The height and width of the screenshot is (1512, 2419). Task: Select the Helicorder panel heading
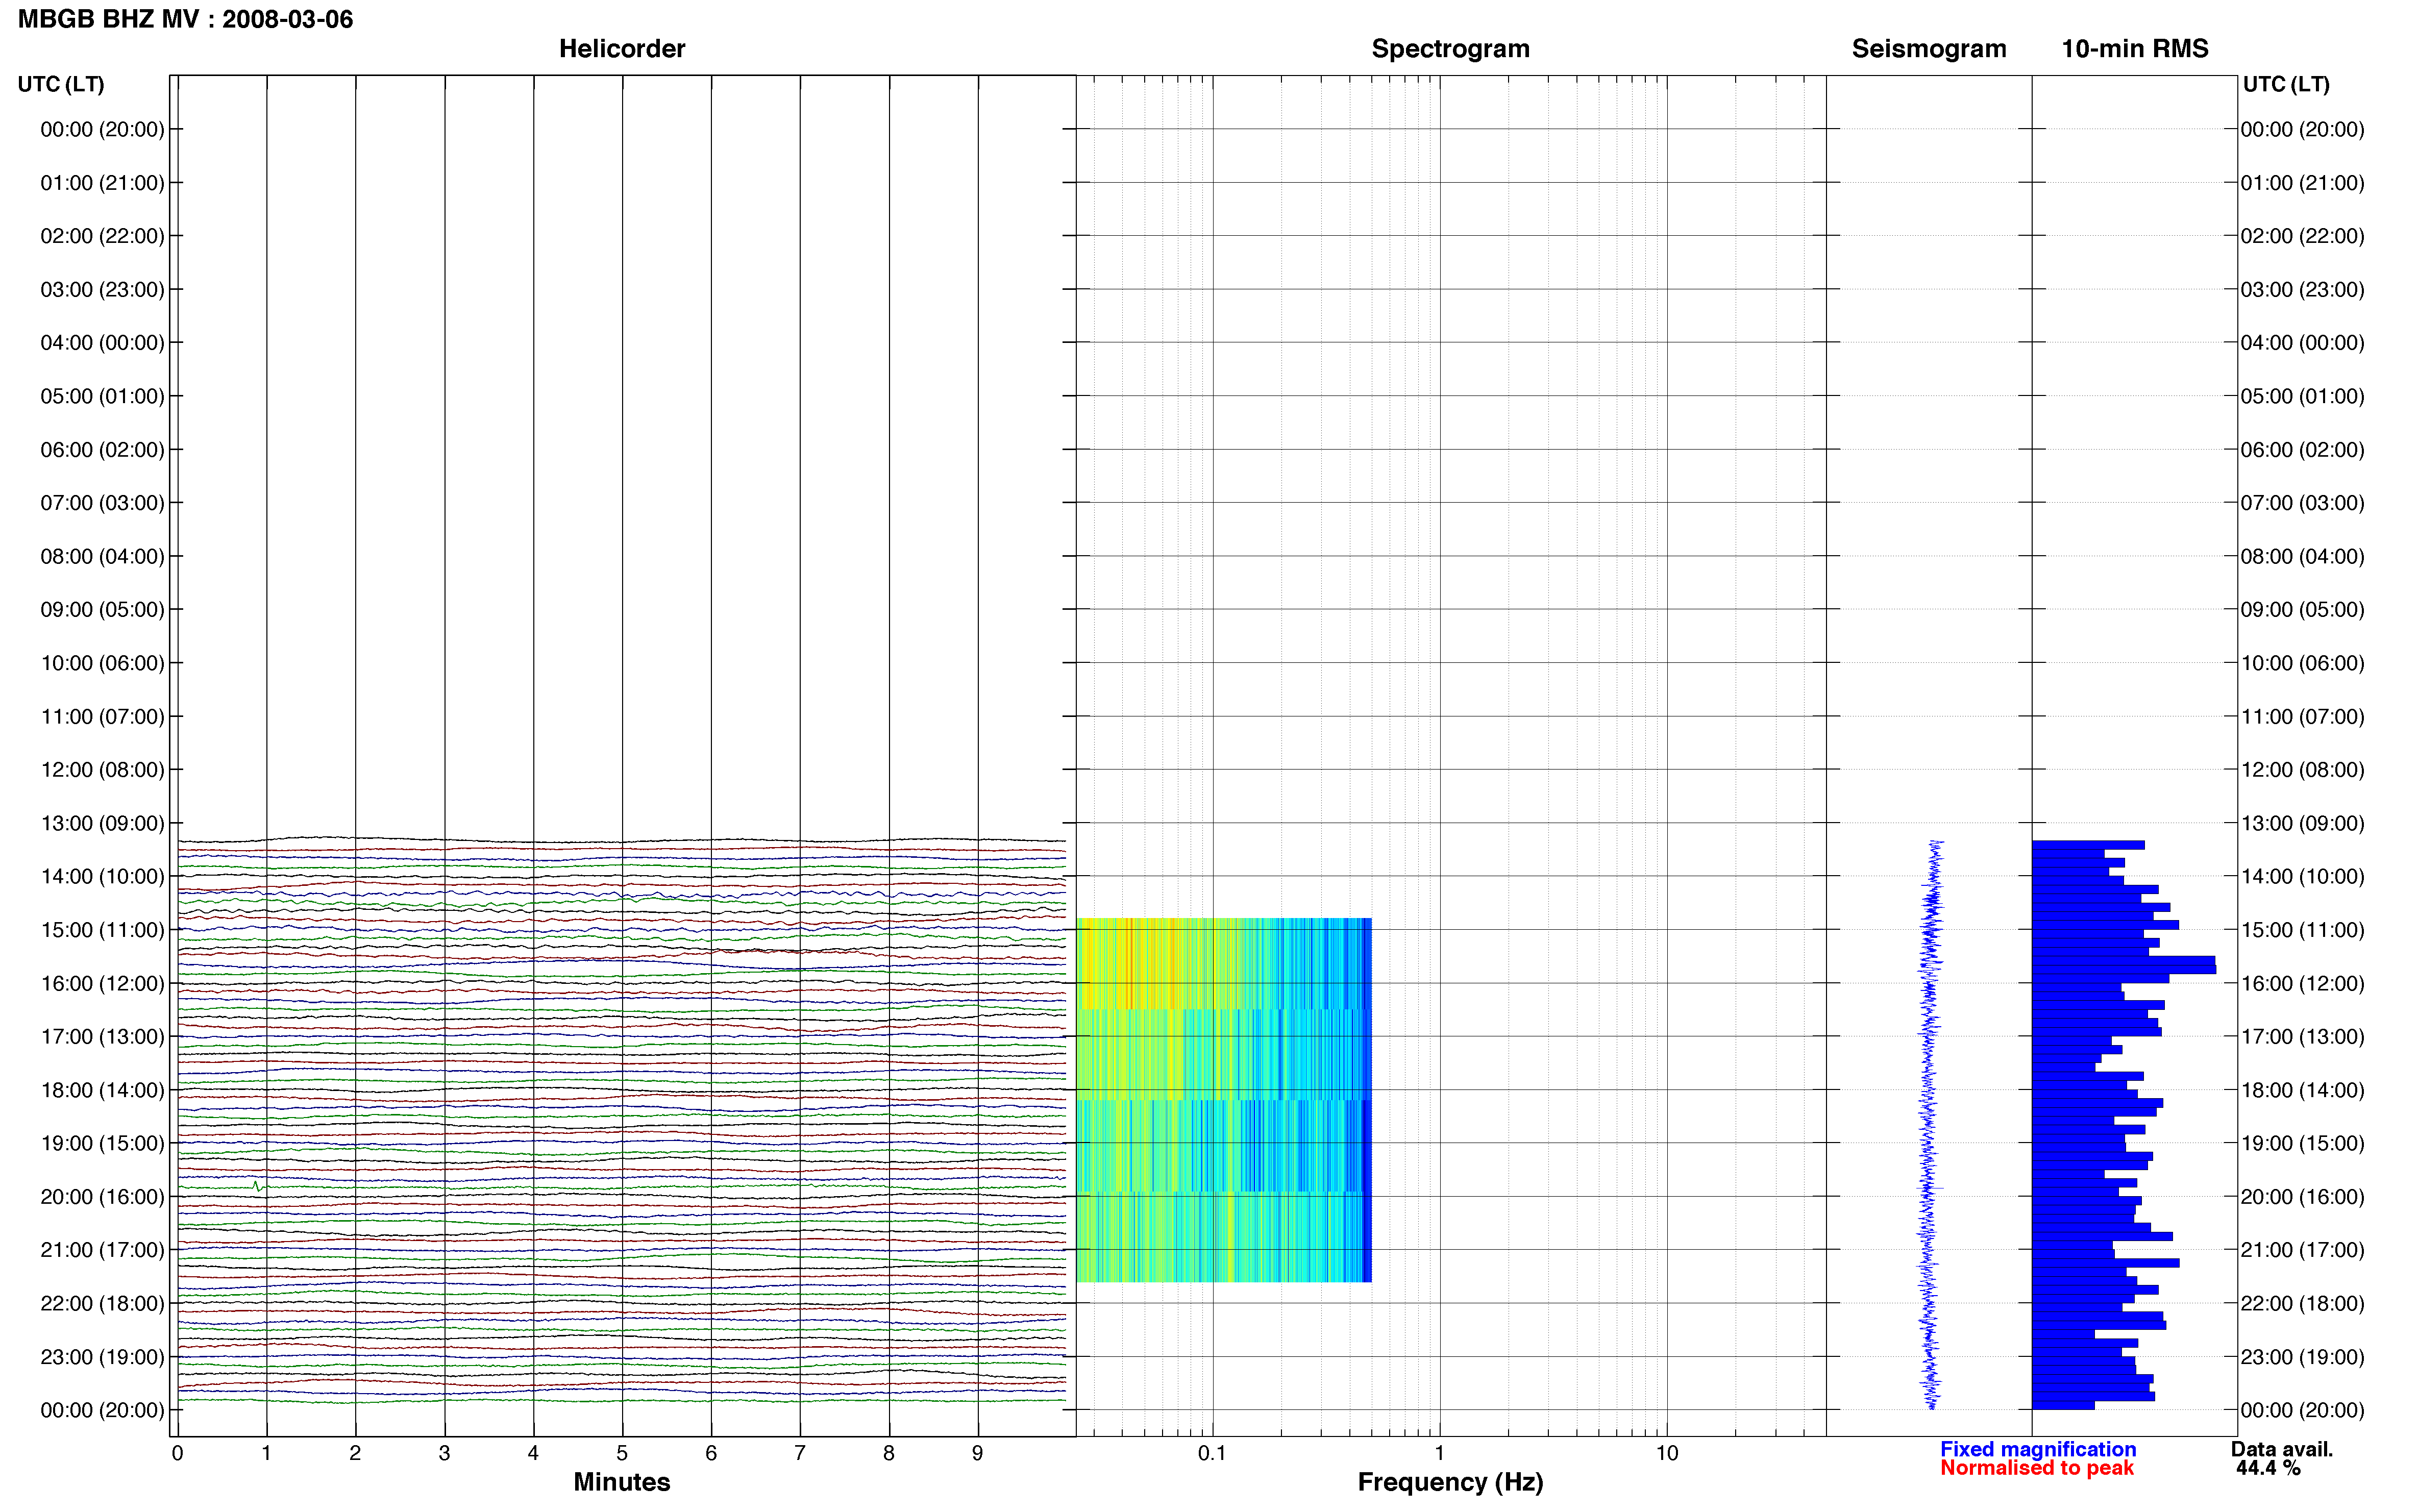[x=621, y=49]
